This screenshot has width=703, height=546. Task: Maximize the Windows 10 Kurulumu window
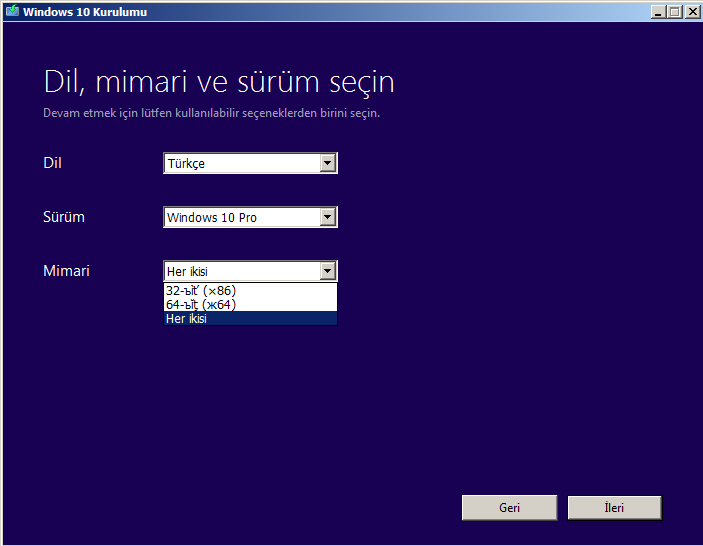click(675, 12)
